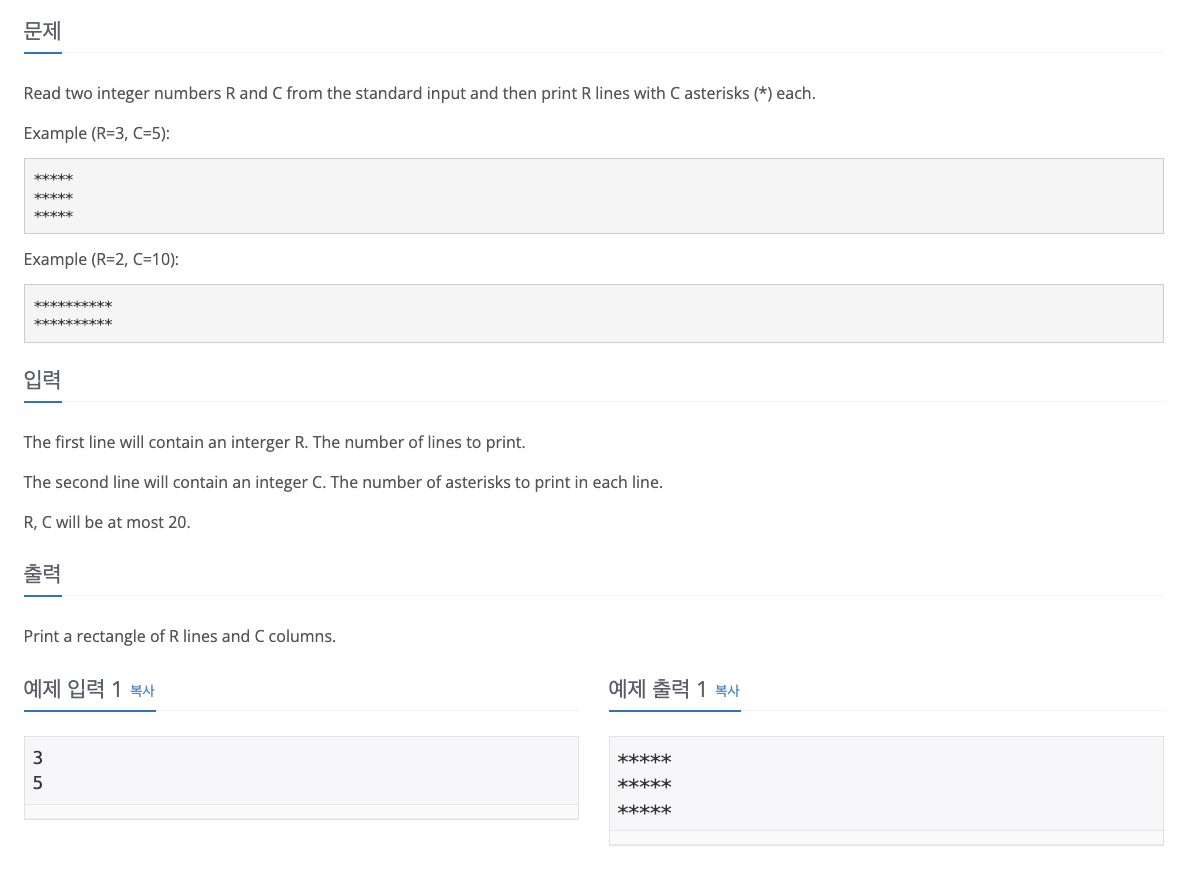Click the value 3 in sample input
Screen dimensions: 1196x870
tap(38, 758)
